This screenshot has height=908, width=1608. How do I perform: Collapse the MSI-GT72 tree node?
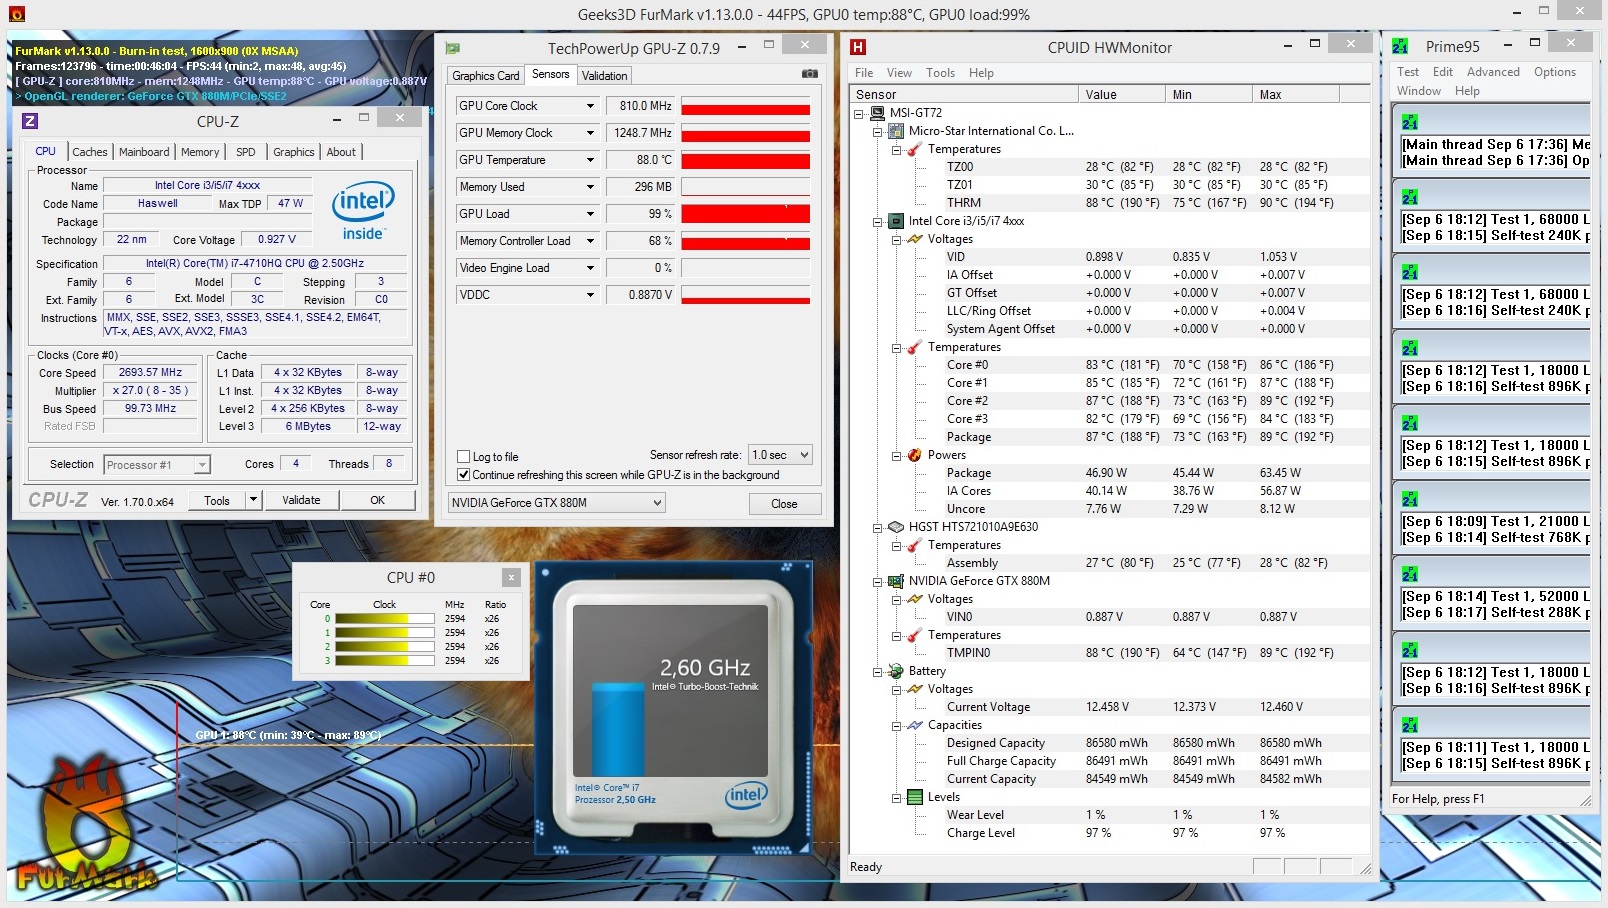(x=859, y=113)
